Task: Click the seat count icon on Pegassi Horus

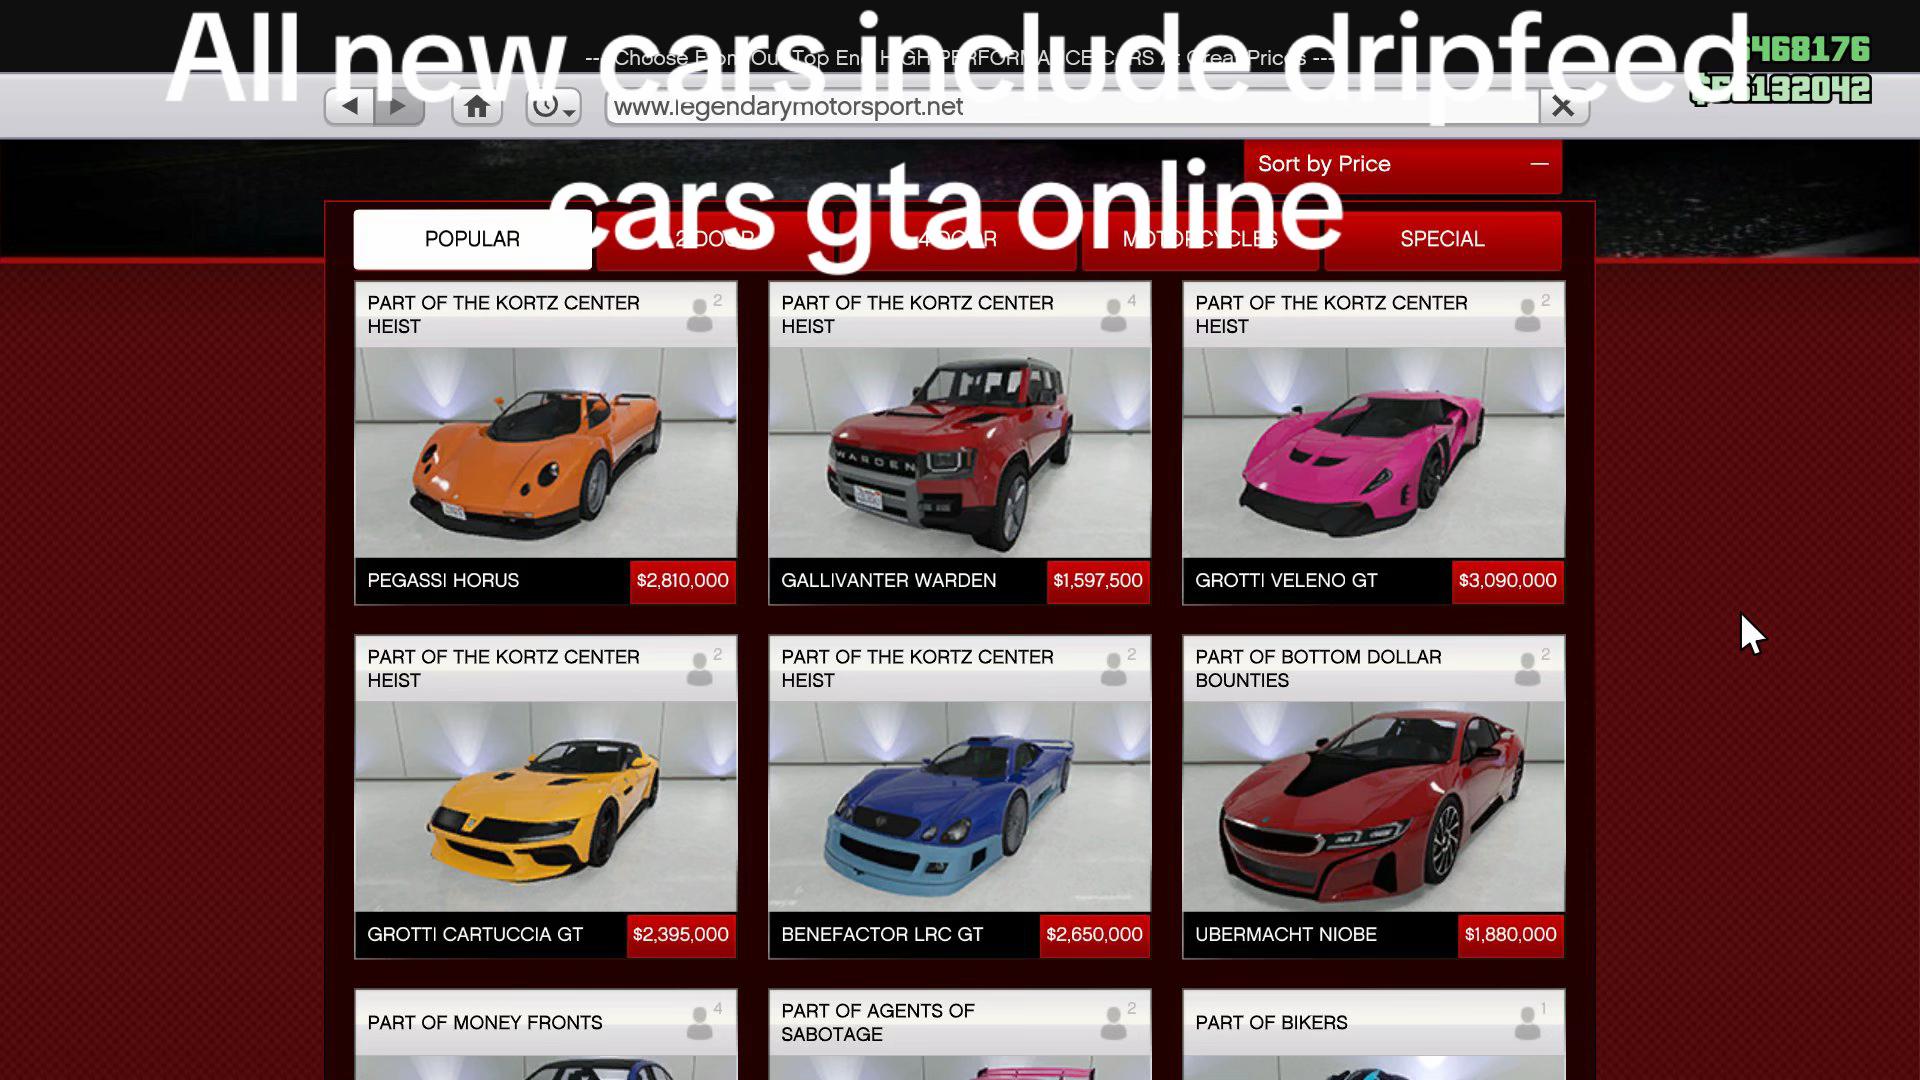Action: [703, 313]
